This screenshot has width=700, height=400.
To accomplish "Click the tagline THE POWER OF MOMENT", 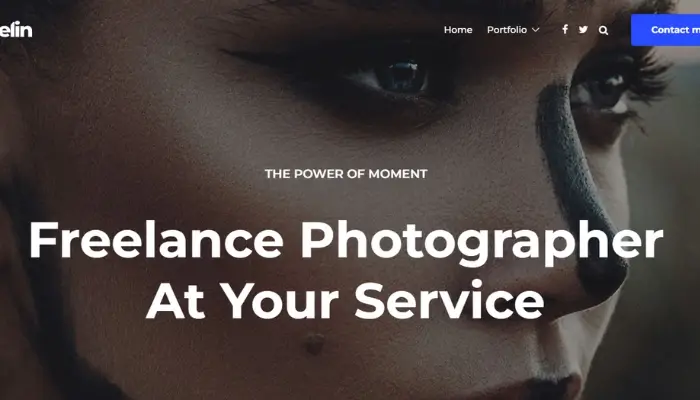I will click(346, 174).
